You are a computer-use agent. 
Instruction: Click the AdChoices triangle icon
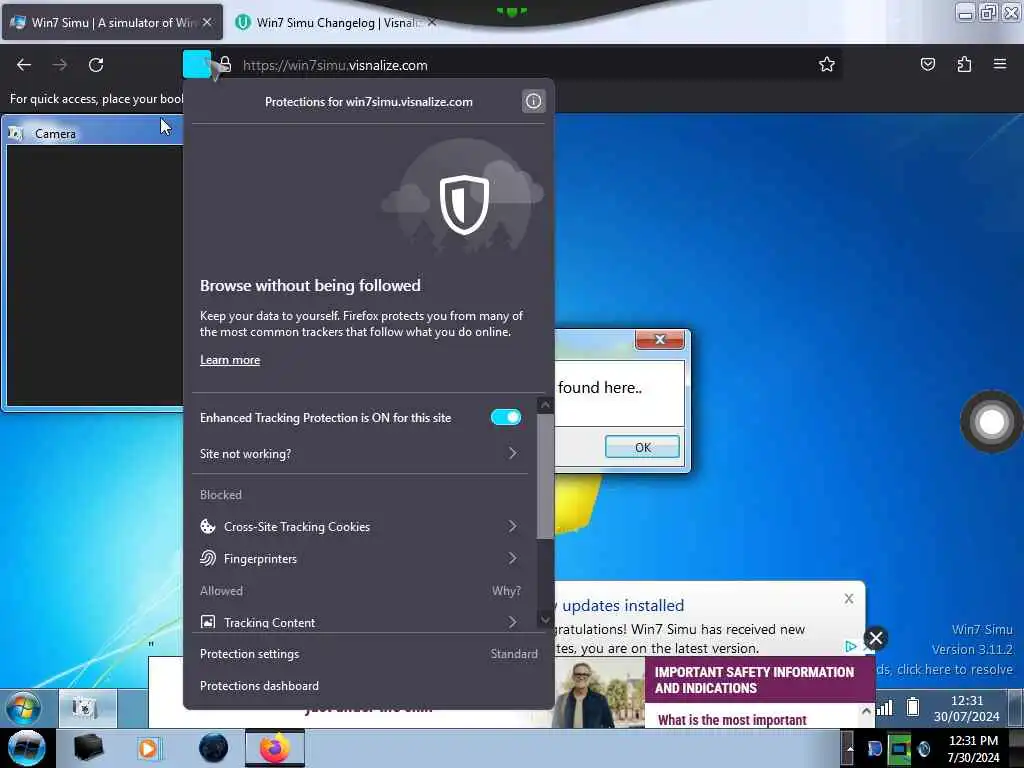pos(850,647)
